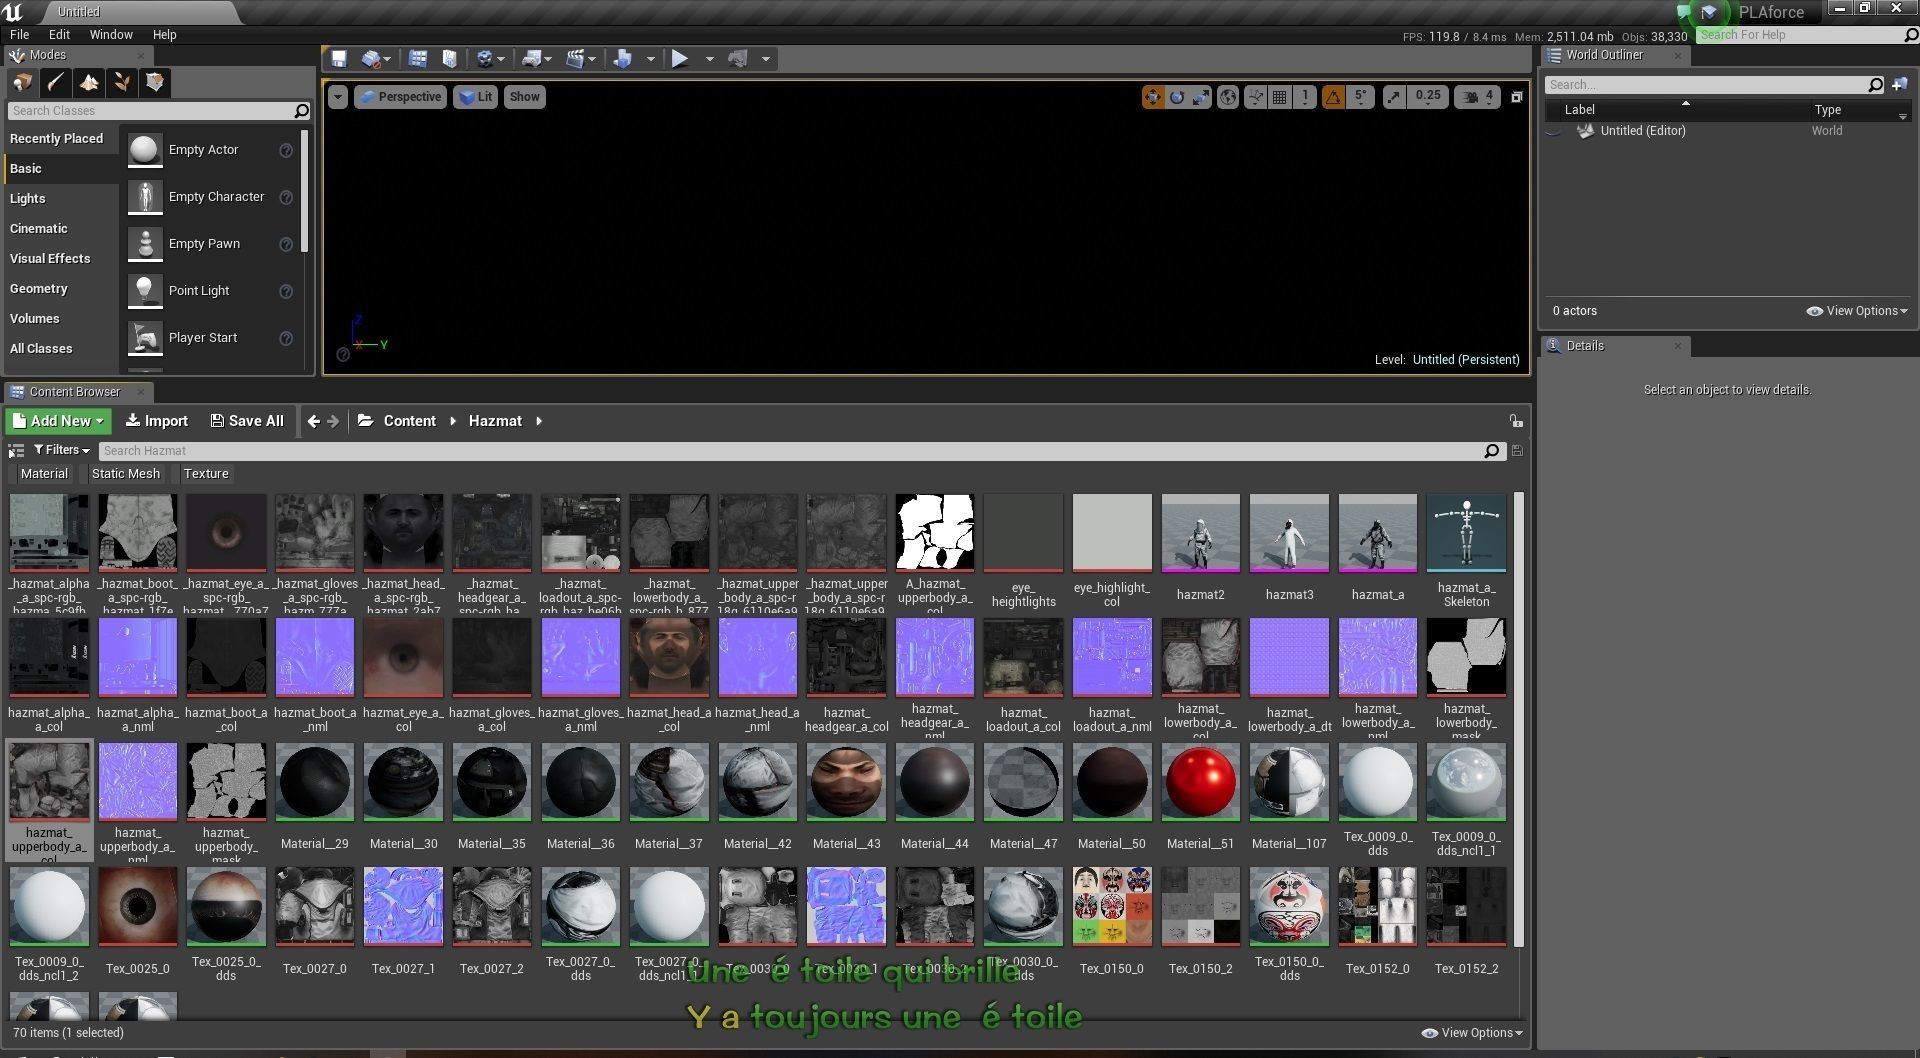This screenshot has height=1058, width=1920.
Task: Select the Place mode icon
Action: [22, 82]
